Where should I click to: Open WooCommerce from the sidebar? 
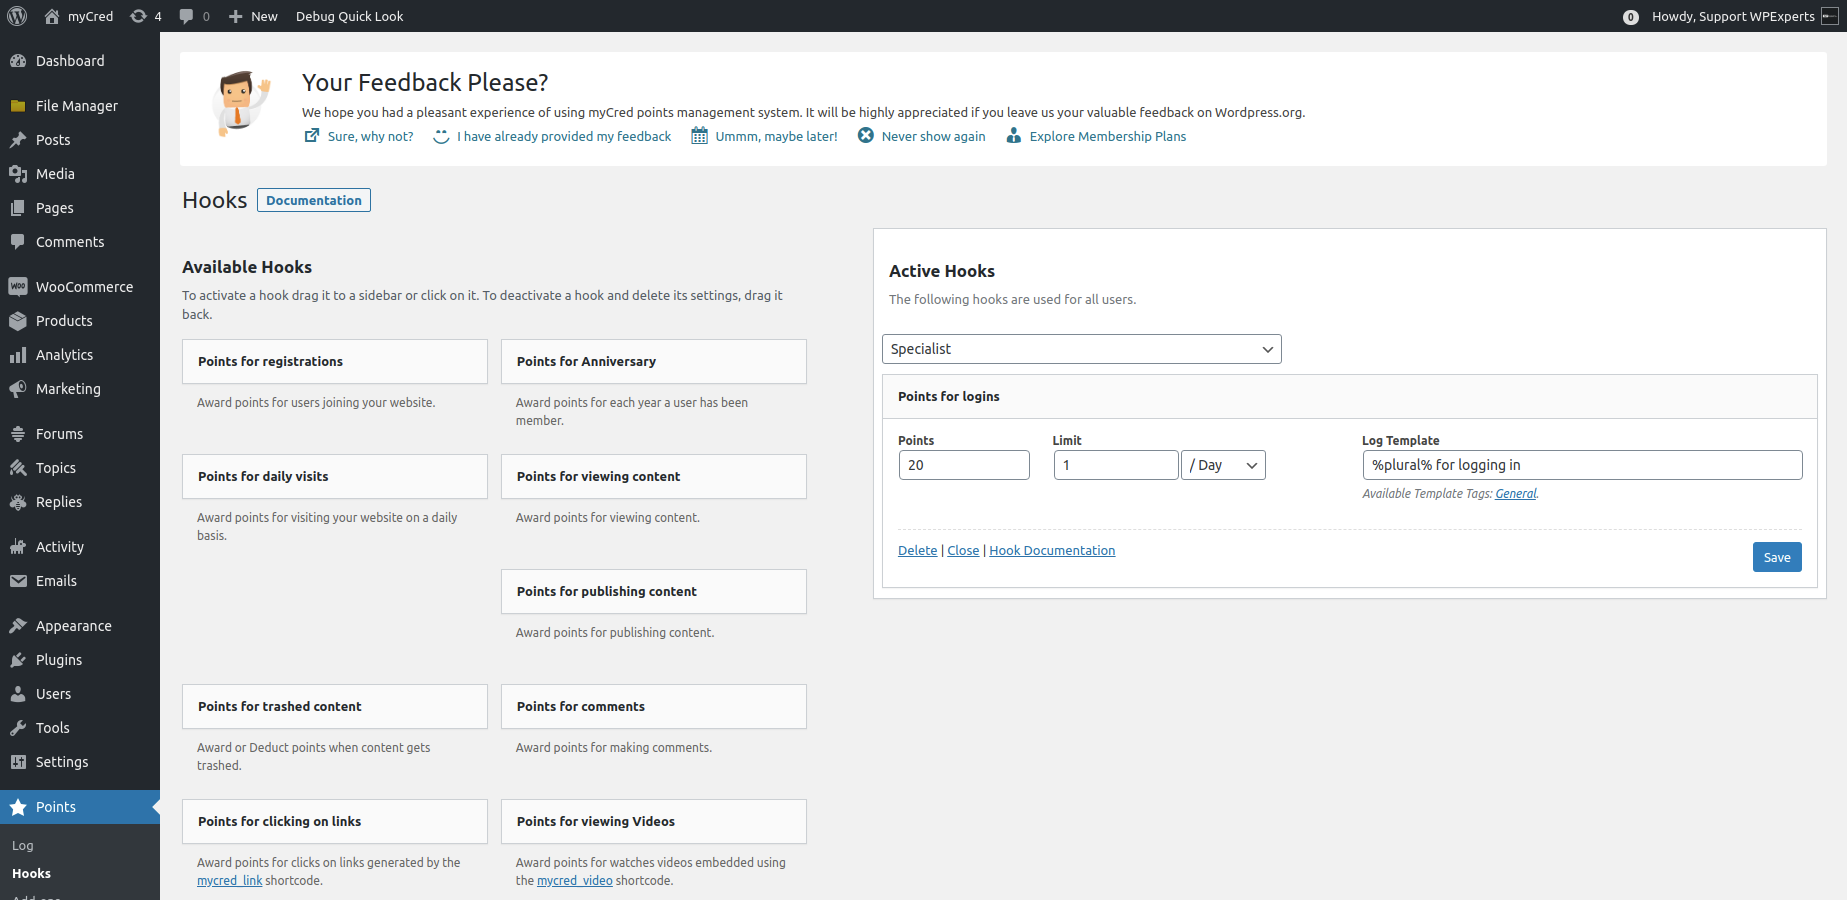84,287
